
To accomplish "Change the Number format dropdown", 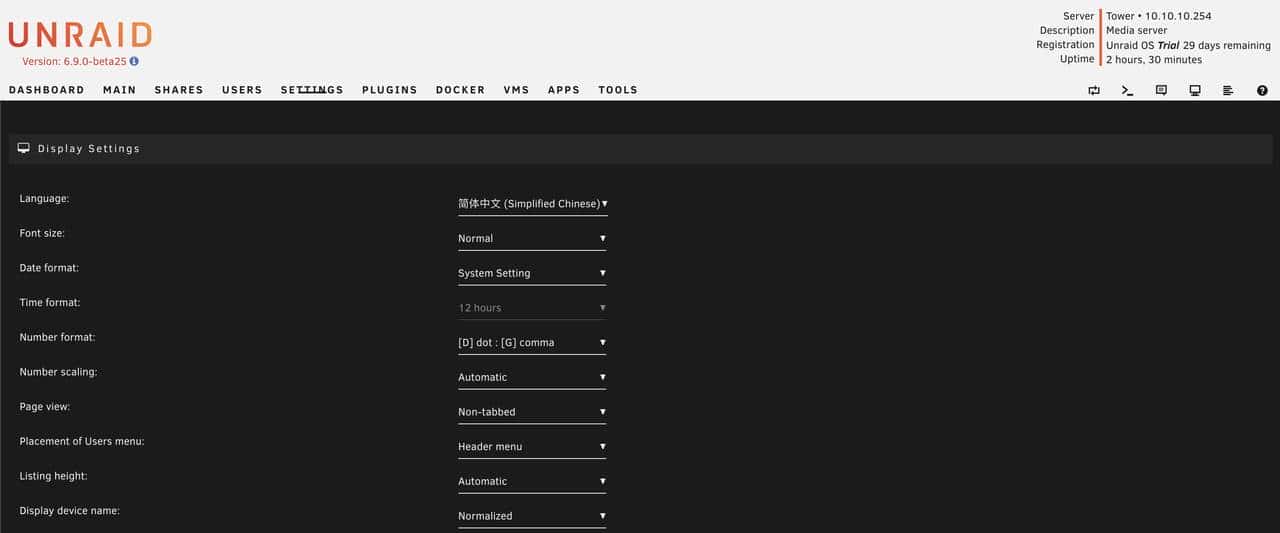I will click(x=532, y=343).
